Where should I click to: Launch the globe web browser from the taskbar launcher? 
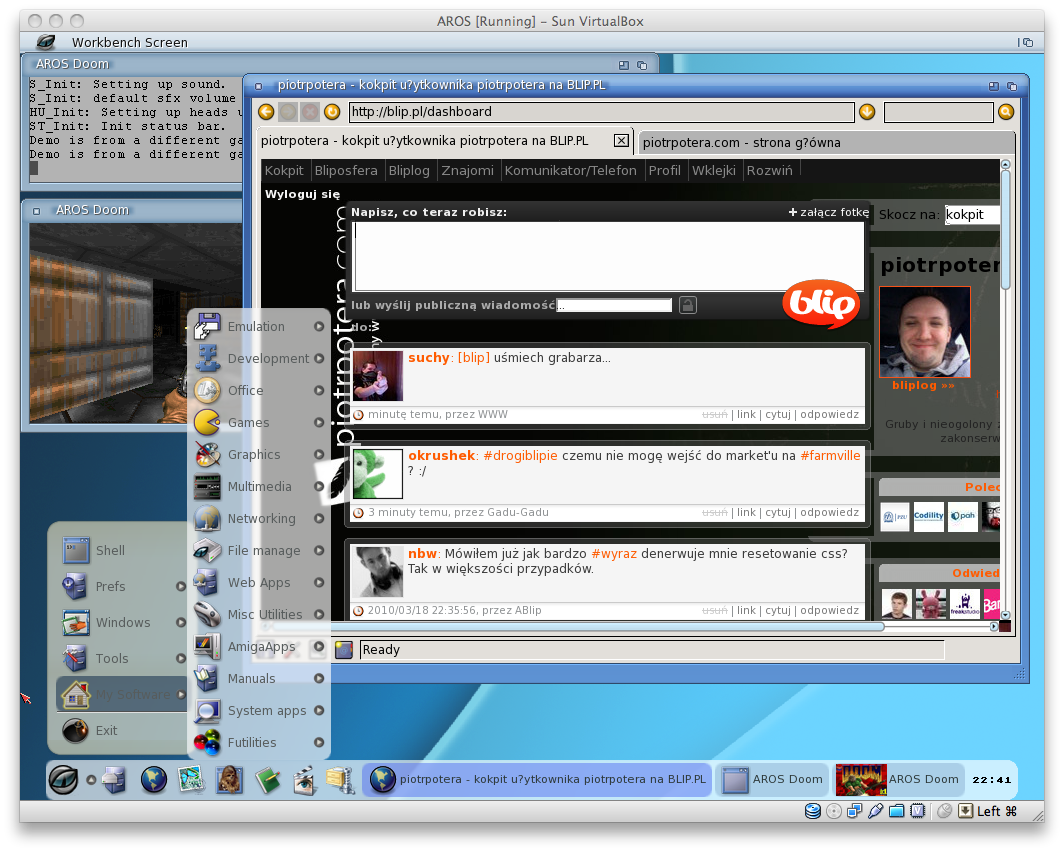[154, 779]
